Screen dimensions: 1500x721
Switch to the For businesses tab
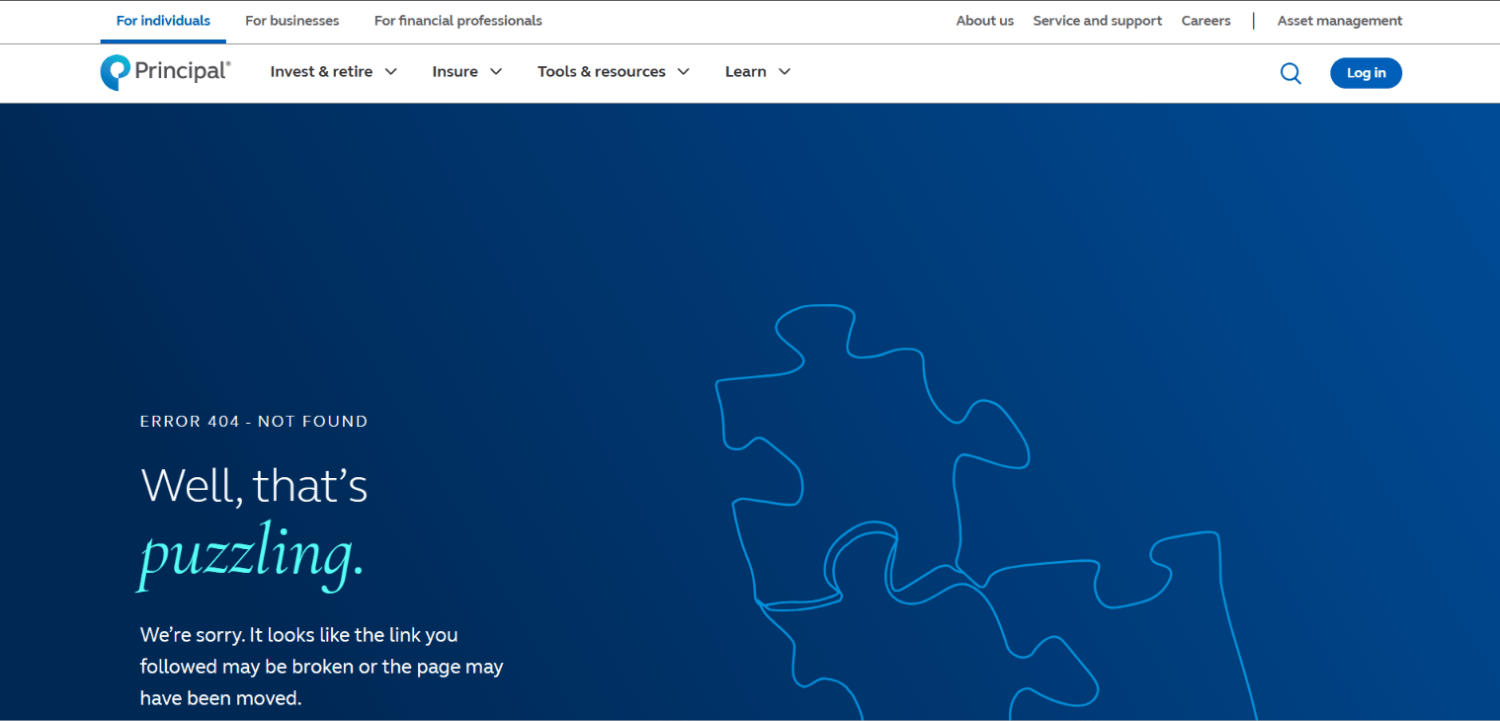point(292,21)
